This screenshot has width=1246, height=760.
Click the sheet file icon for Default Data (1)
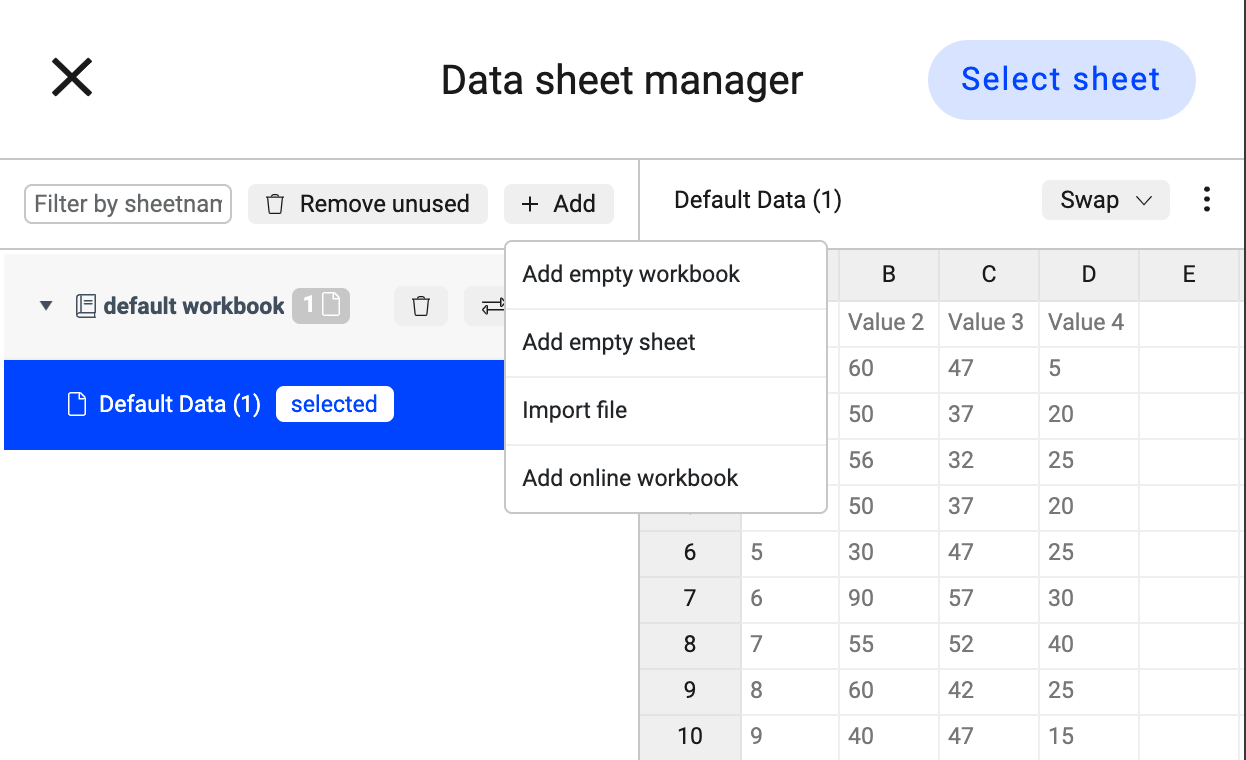point(77,405)
